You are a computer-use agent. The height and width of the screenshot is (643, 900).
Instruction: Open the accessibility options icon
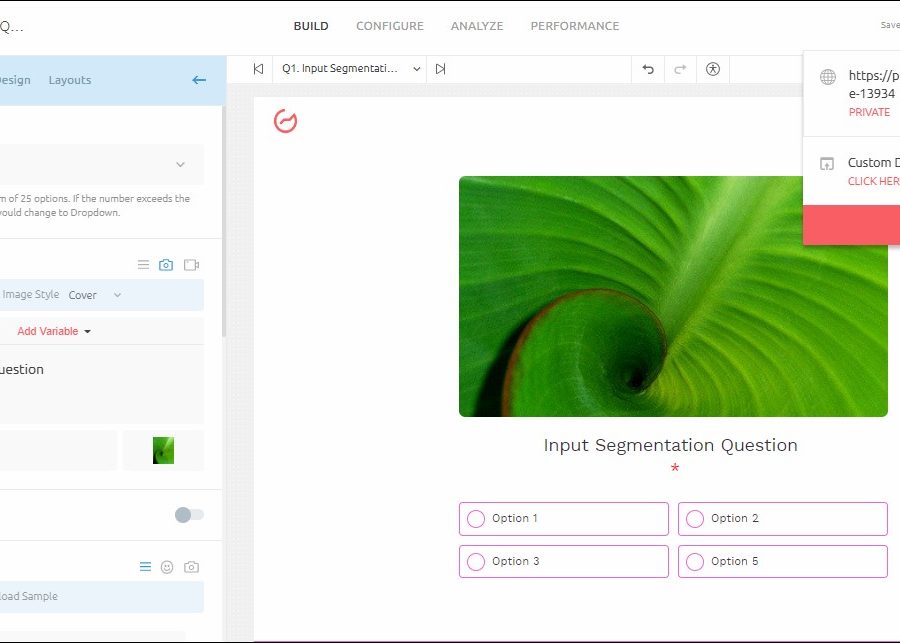pos(712,69)
